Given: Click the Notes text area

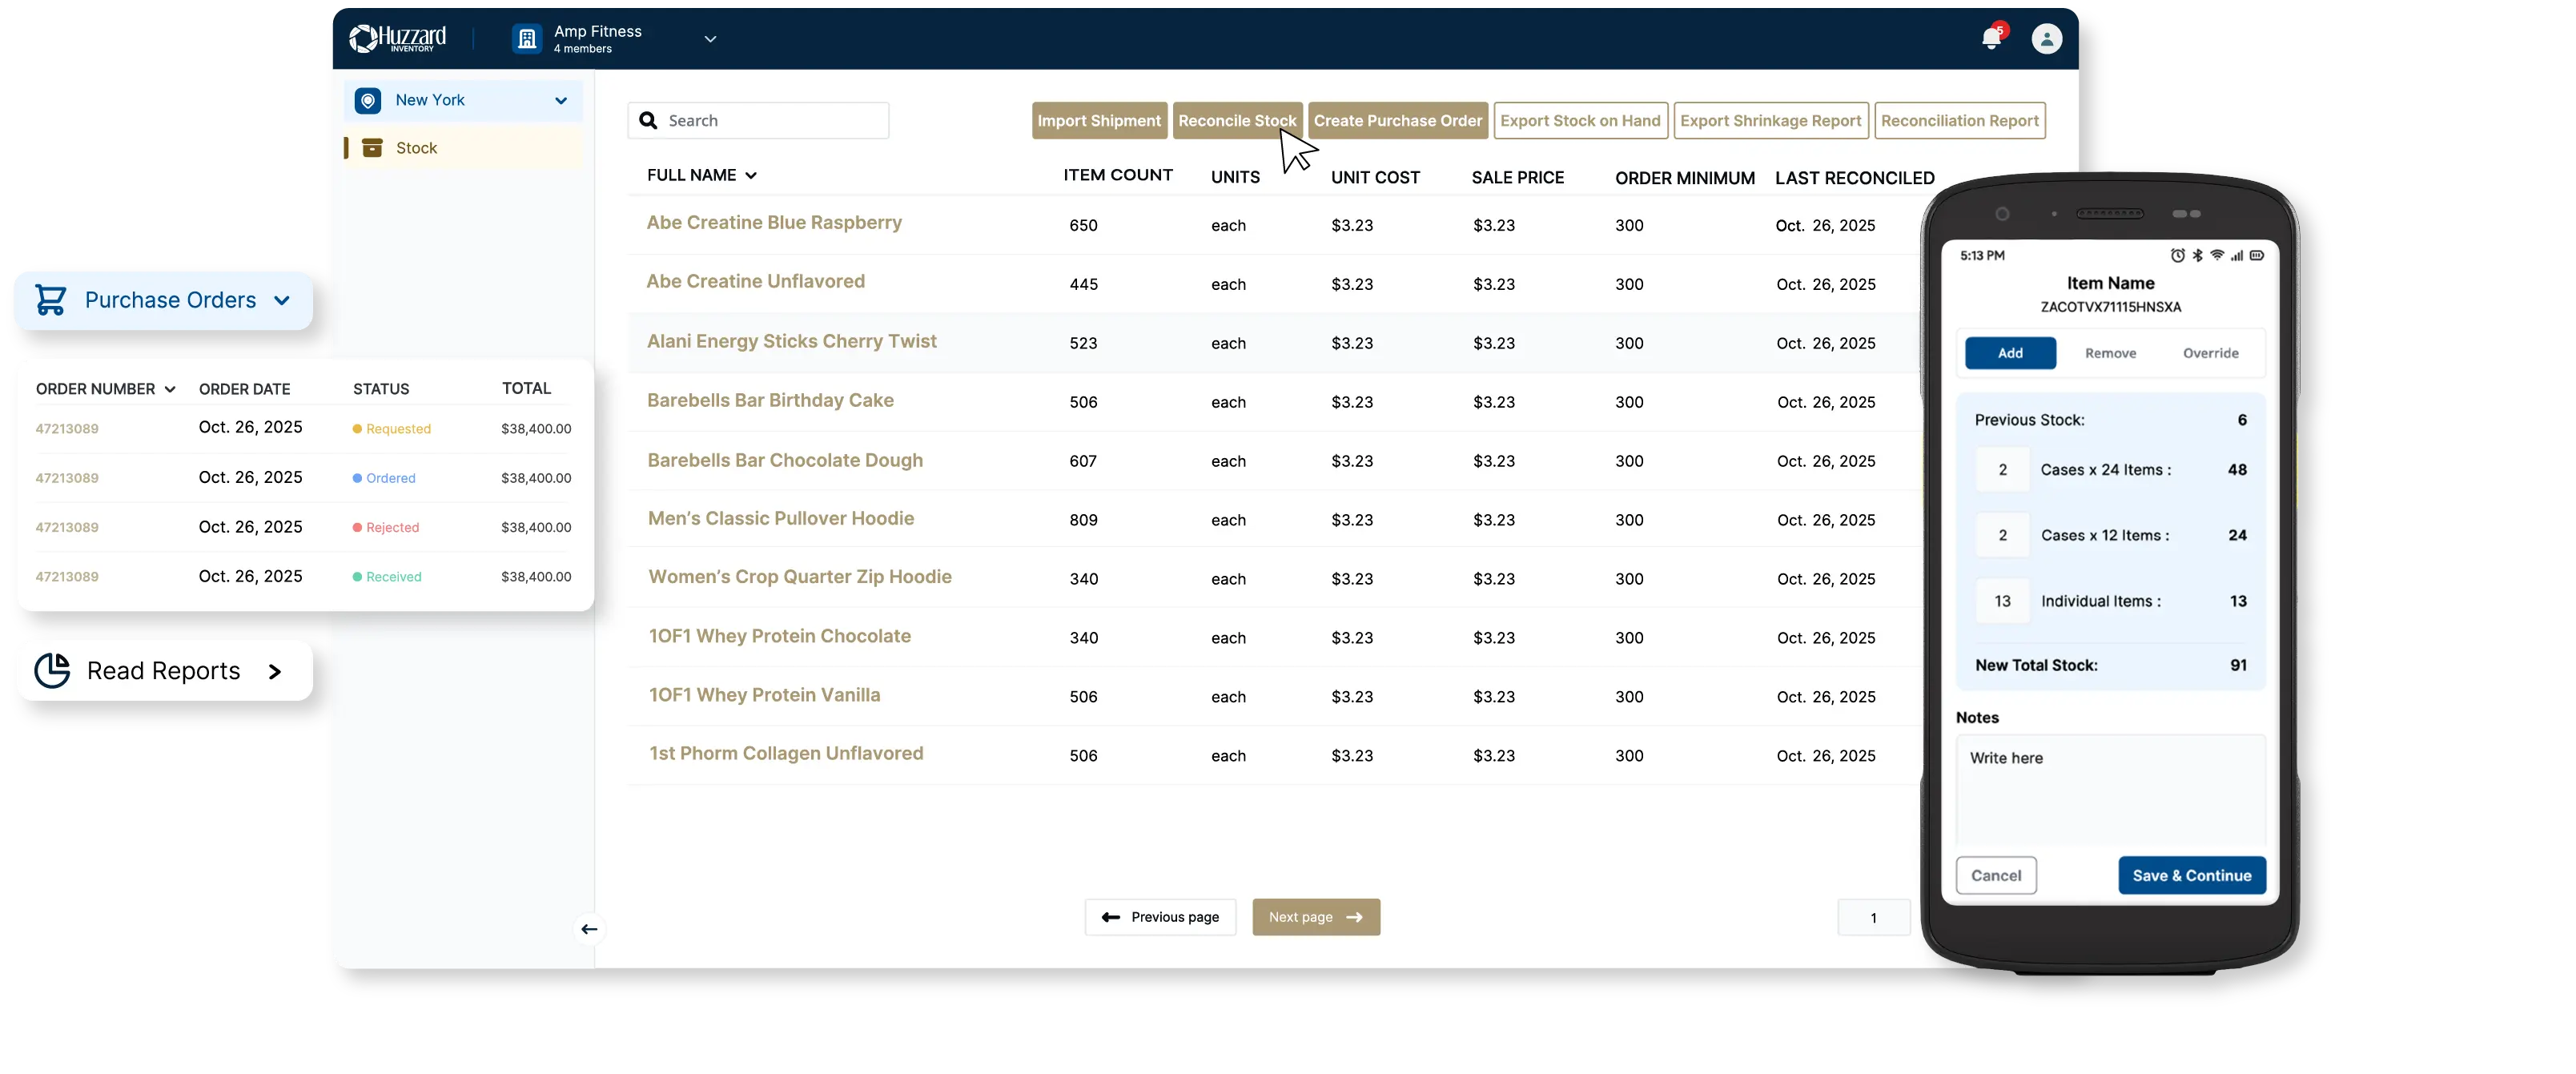Looking at the screenshot, I should [x=2110, y=791].
